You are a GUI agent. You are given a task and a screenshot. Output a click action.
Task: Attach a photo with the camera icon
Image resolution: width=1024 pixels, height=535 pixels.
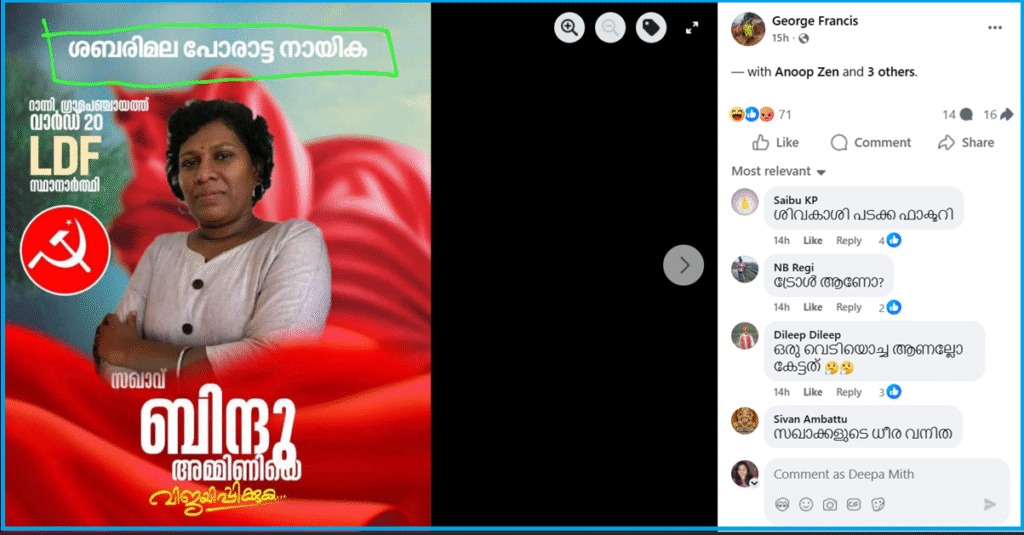click(829, 505)
